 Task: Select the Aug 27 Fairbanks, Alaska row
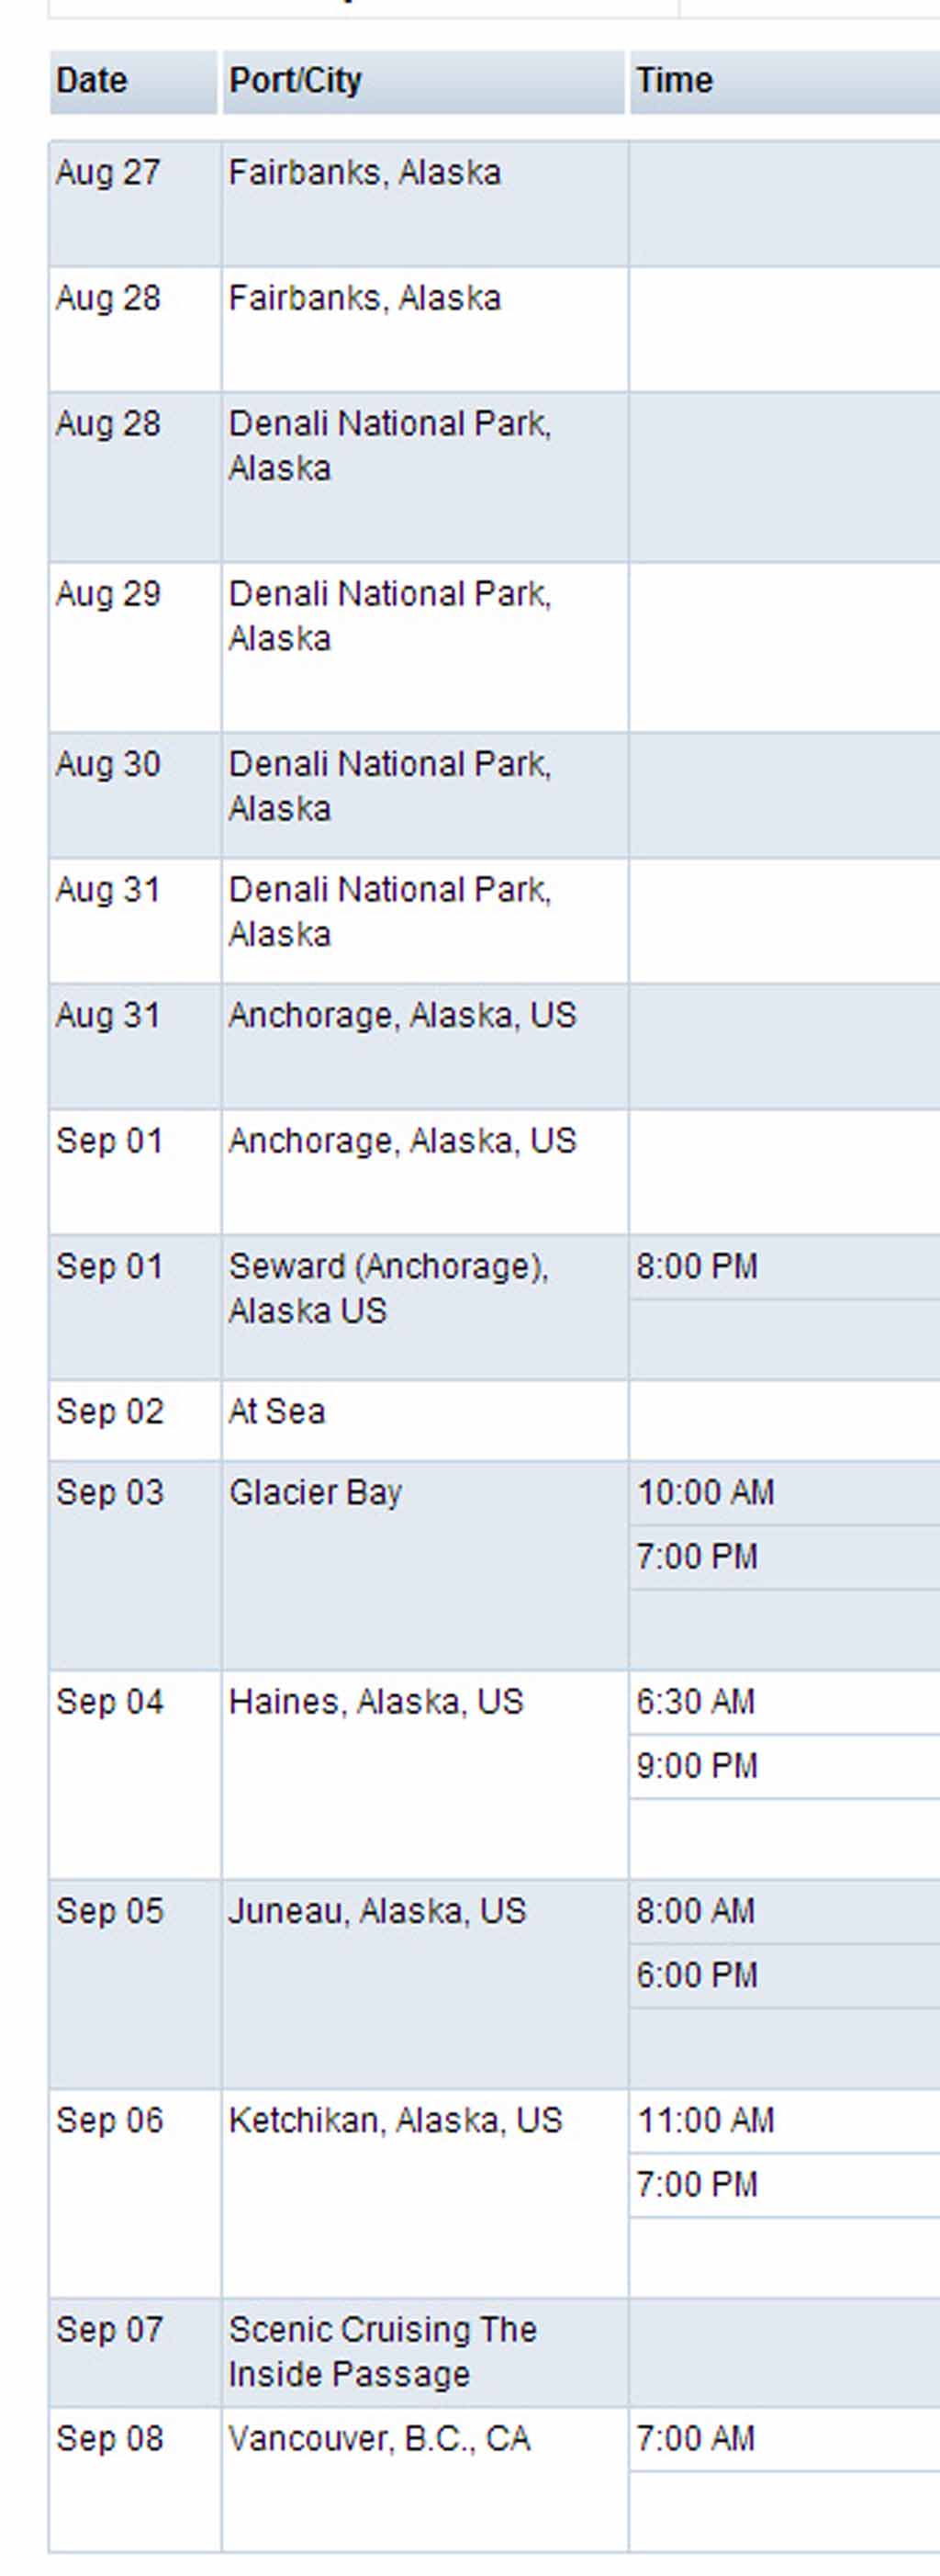495,204
